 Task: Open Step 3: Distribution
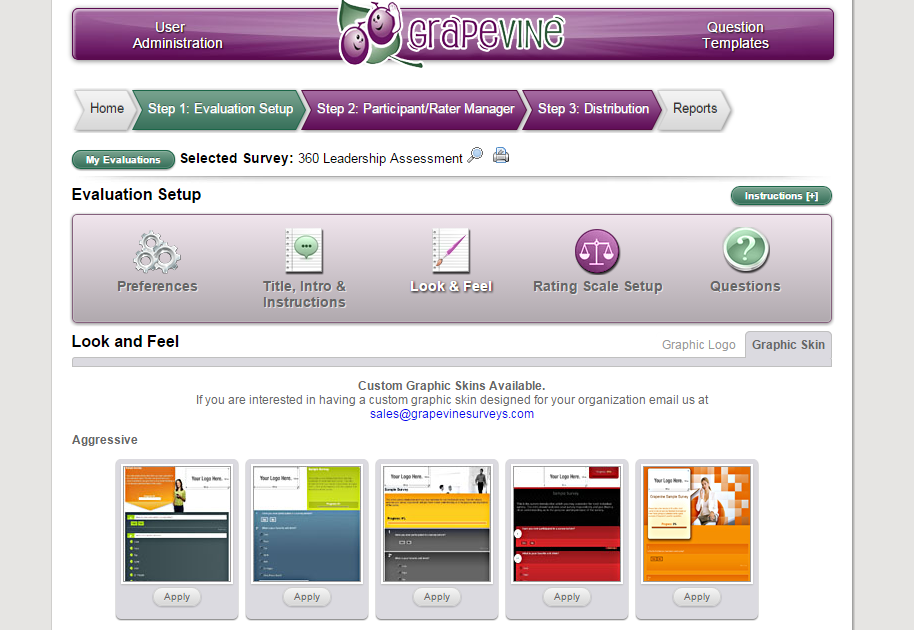[x=593, y=109]
